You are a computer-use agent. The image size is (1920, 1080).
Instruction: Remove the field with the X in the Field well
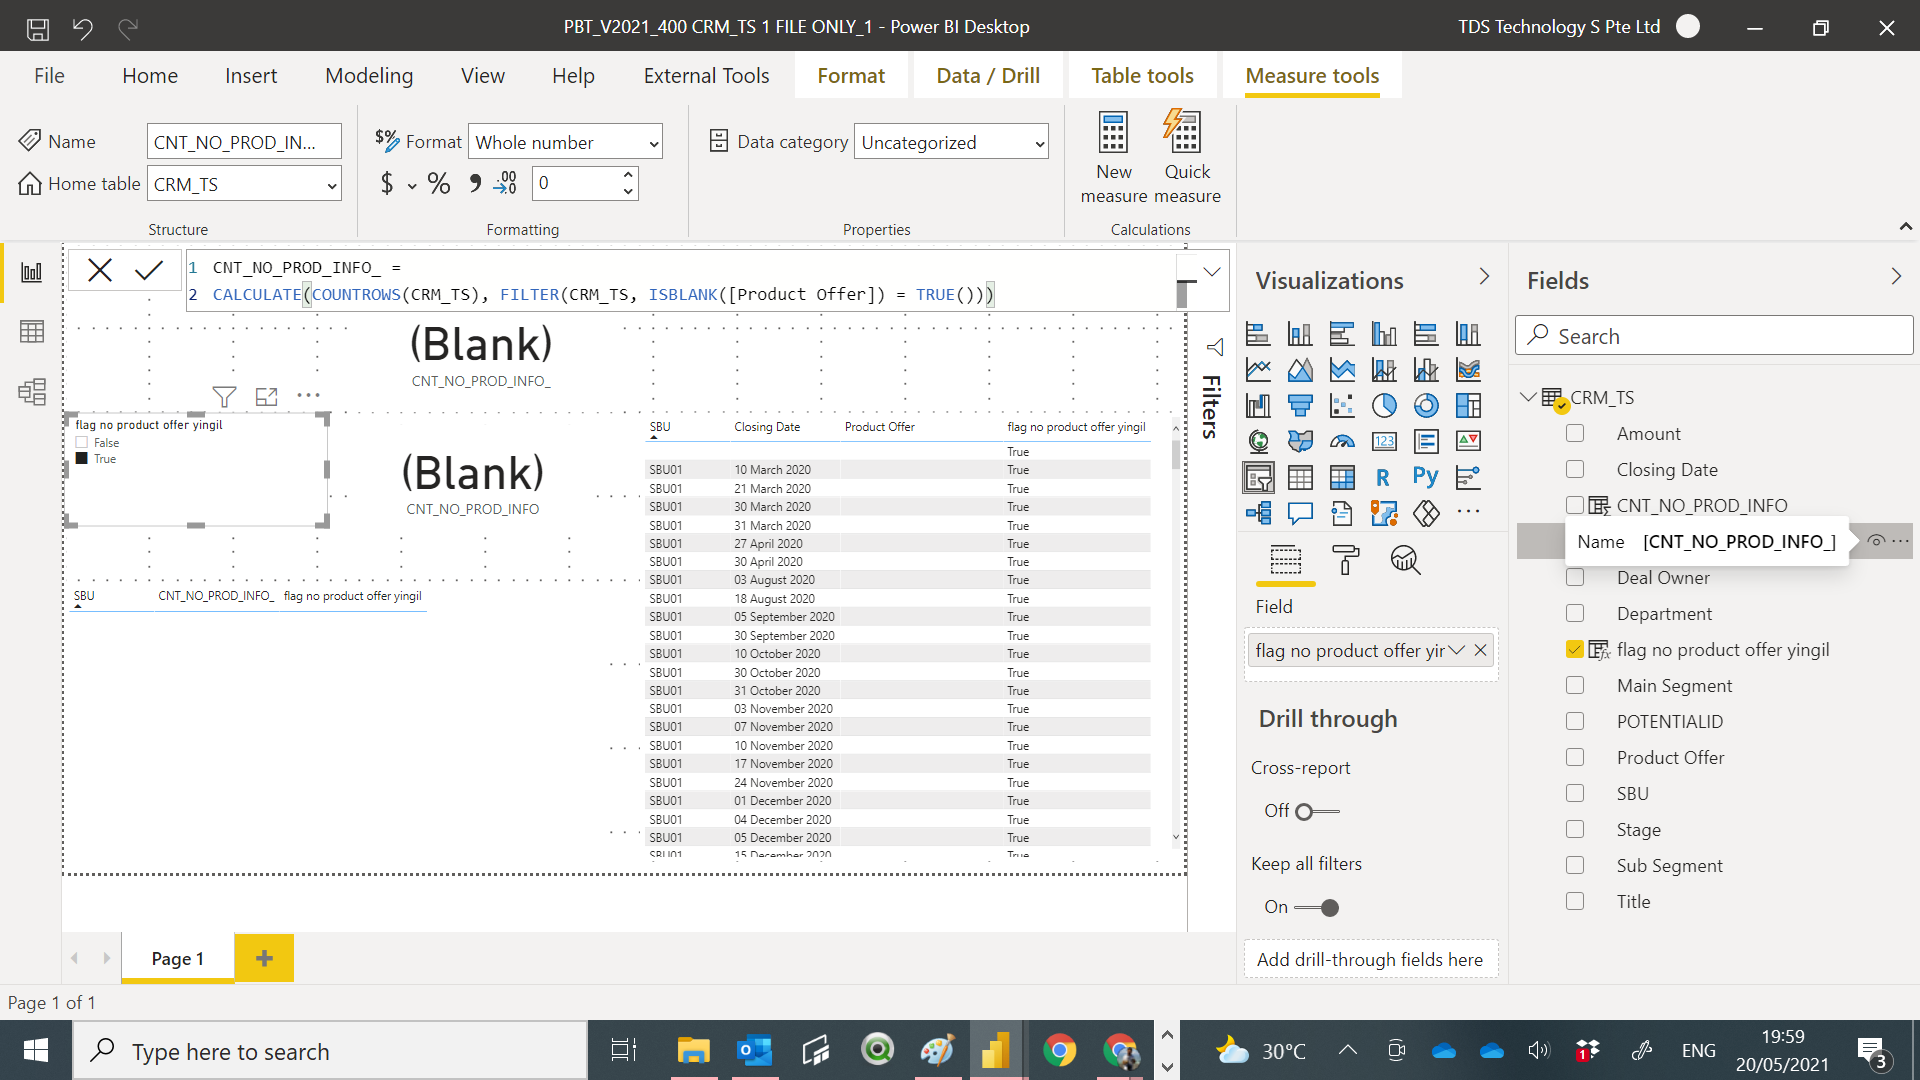coord(1481,650)
